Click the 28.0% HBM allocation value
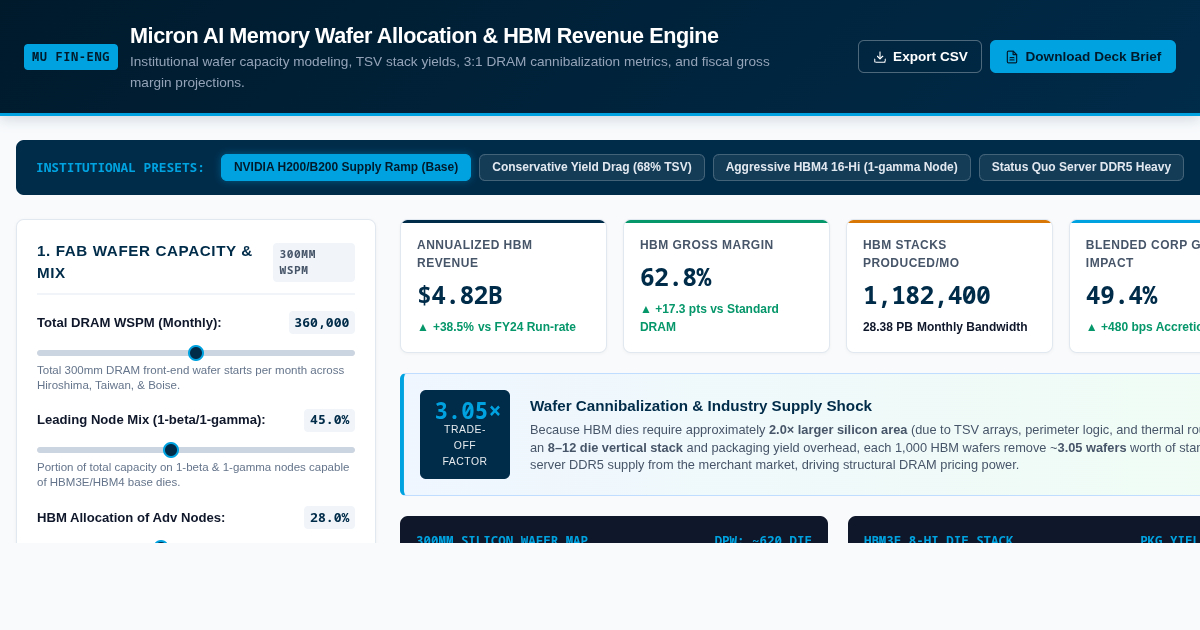This screenshot has width=1200, height=630. tap(329, 517)
